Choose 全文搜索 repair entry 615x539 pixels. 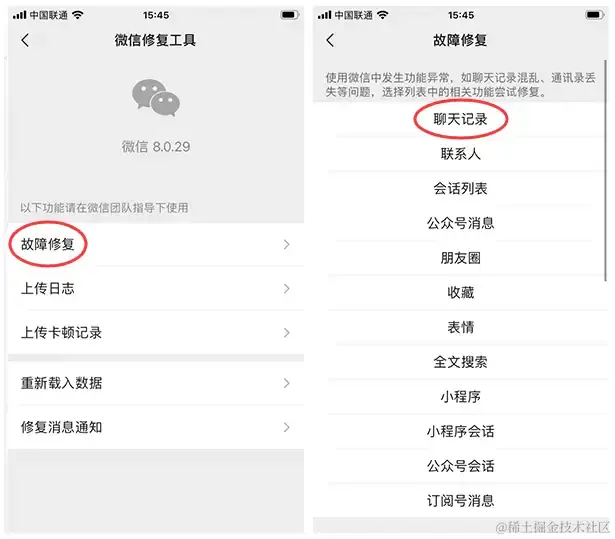tap(460, 362)
